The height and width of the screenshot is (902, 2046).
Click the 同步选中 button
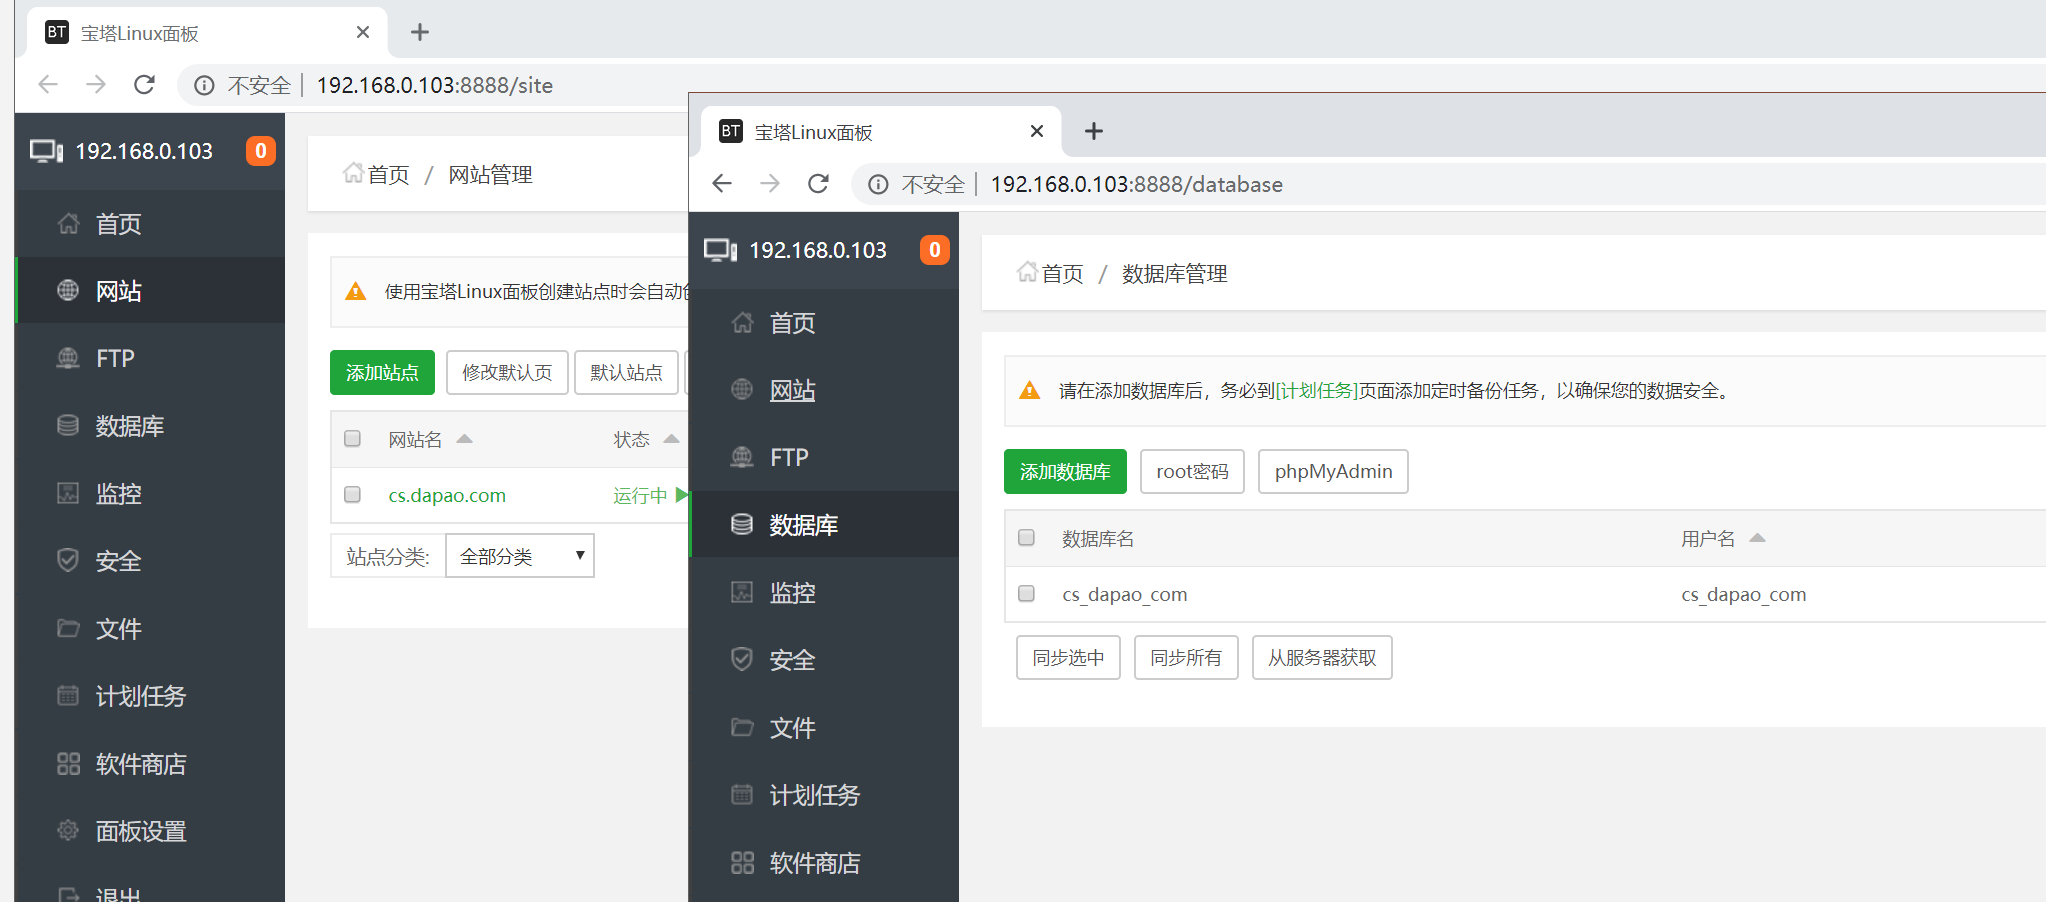(x=1068, y=657)
